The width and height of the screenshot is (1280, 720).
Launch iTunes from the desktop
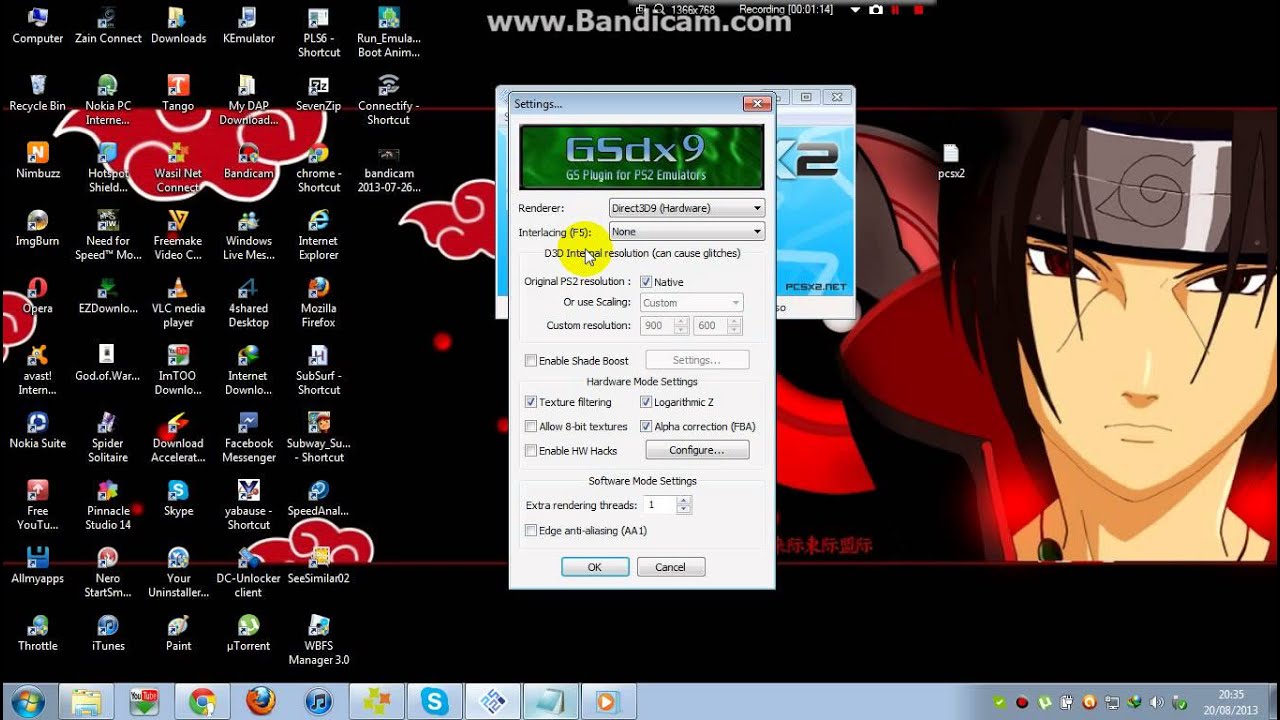pos(108,632)
